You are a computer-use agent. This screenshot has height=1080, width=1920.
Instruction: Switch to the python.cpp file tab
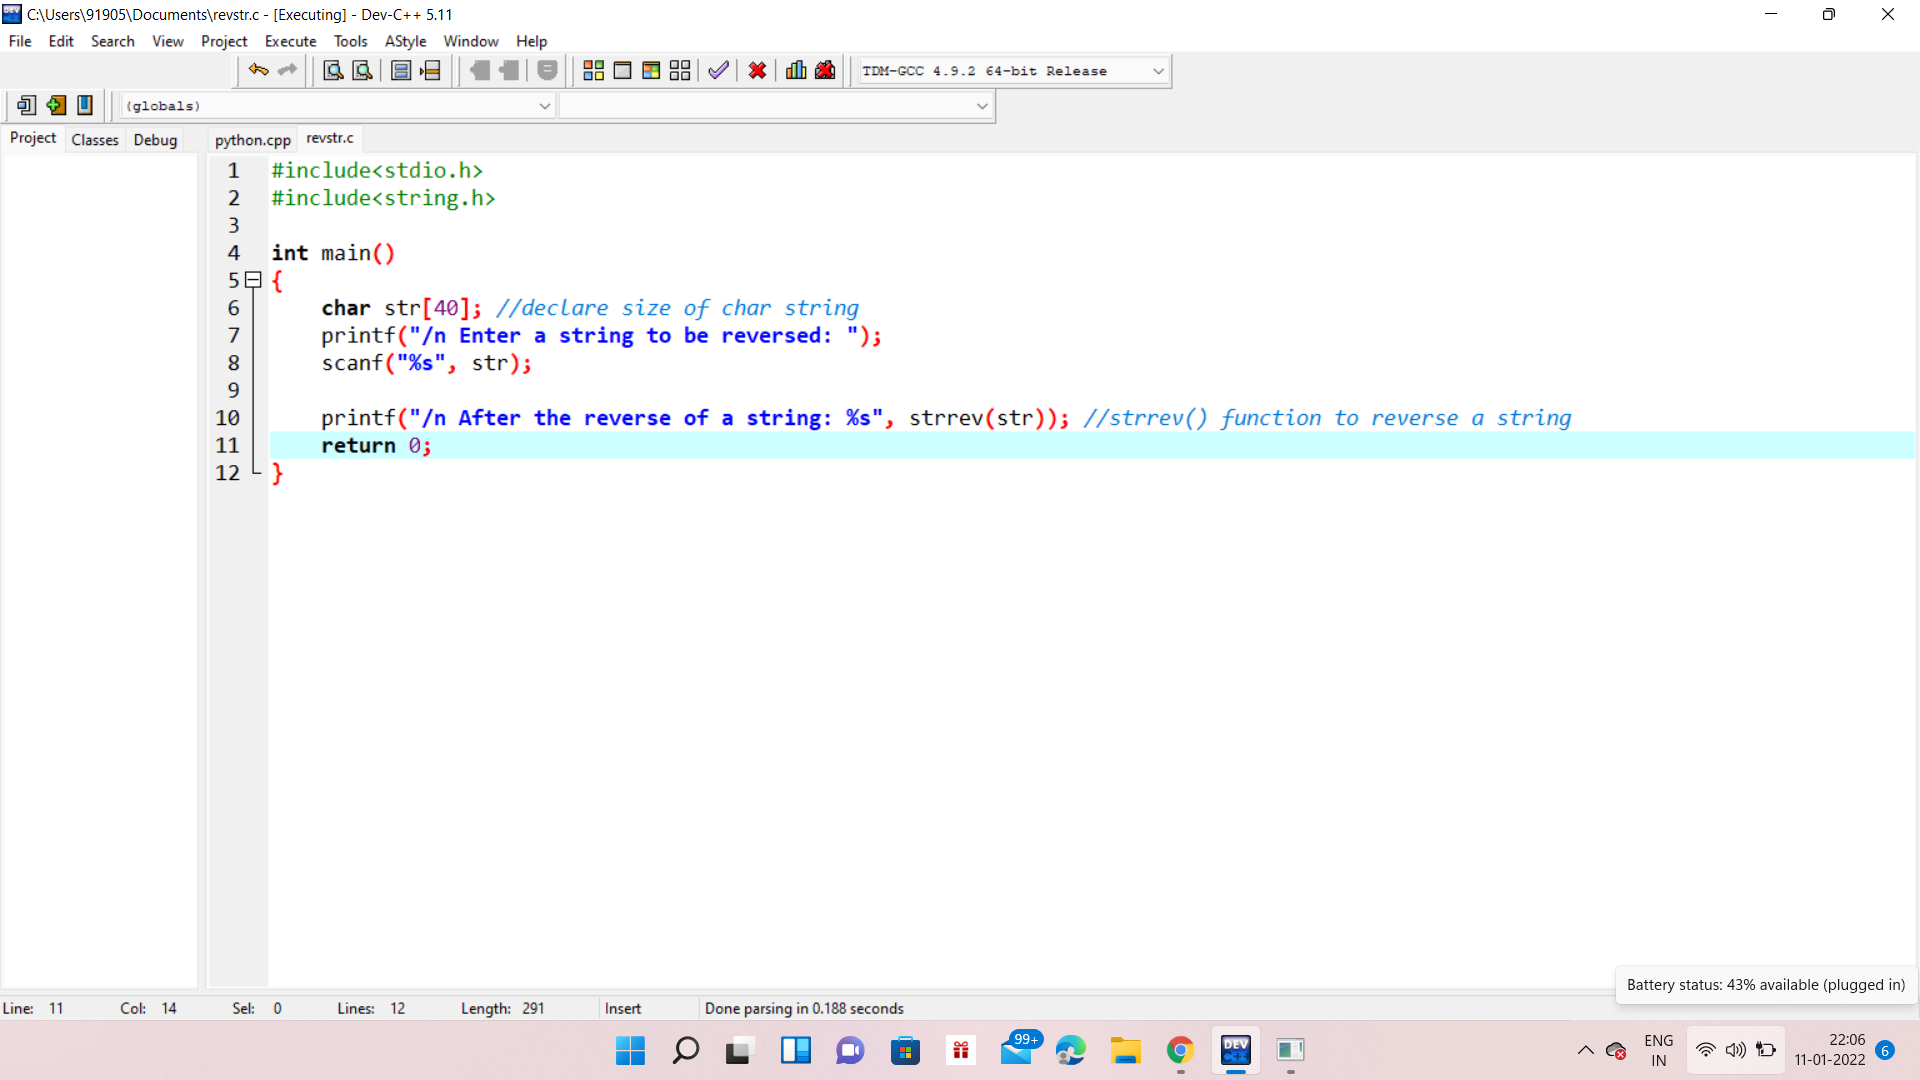click(252, 140)
